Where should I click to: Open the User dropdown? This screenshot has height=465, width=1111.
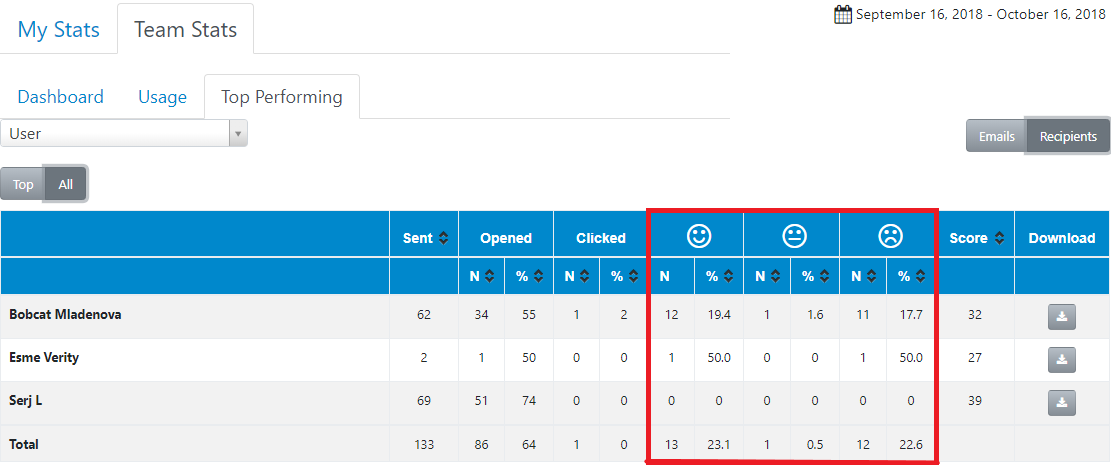pos(124,133)
